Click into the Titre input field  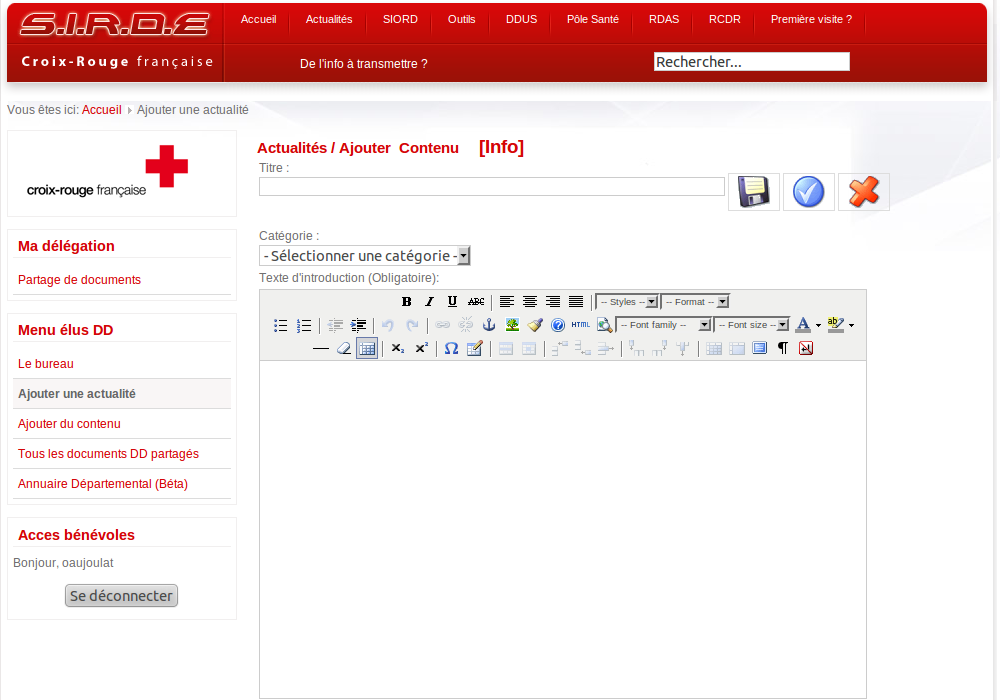pyautogui.click(x=491, y=187)
